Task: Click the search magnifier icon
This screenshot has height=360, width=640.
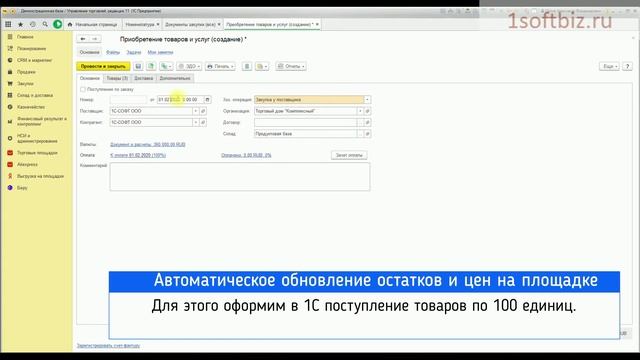Action: 45,24
